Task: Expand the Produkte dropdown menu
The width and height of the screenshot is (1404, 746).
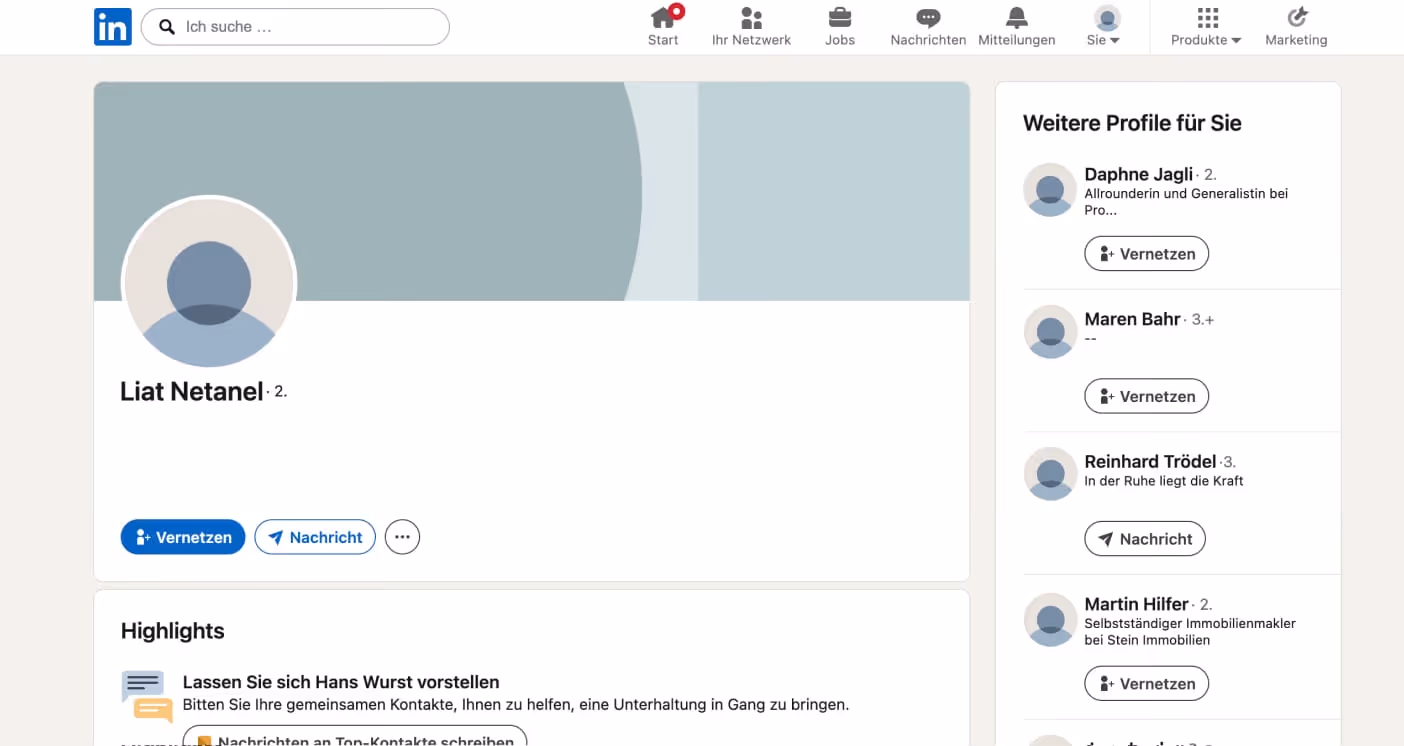Action: pos(1207,40)
